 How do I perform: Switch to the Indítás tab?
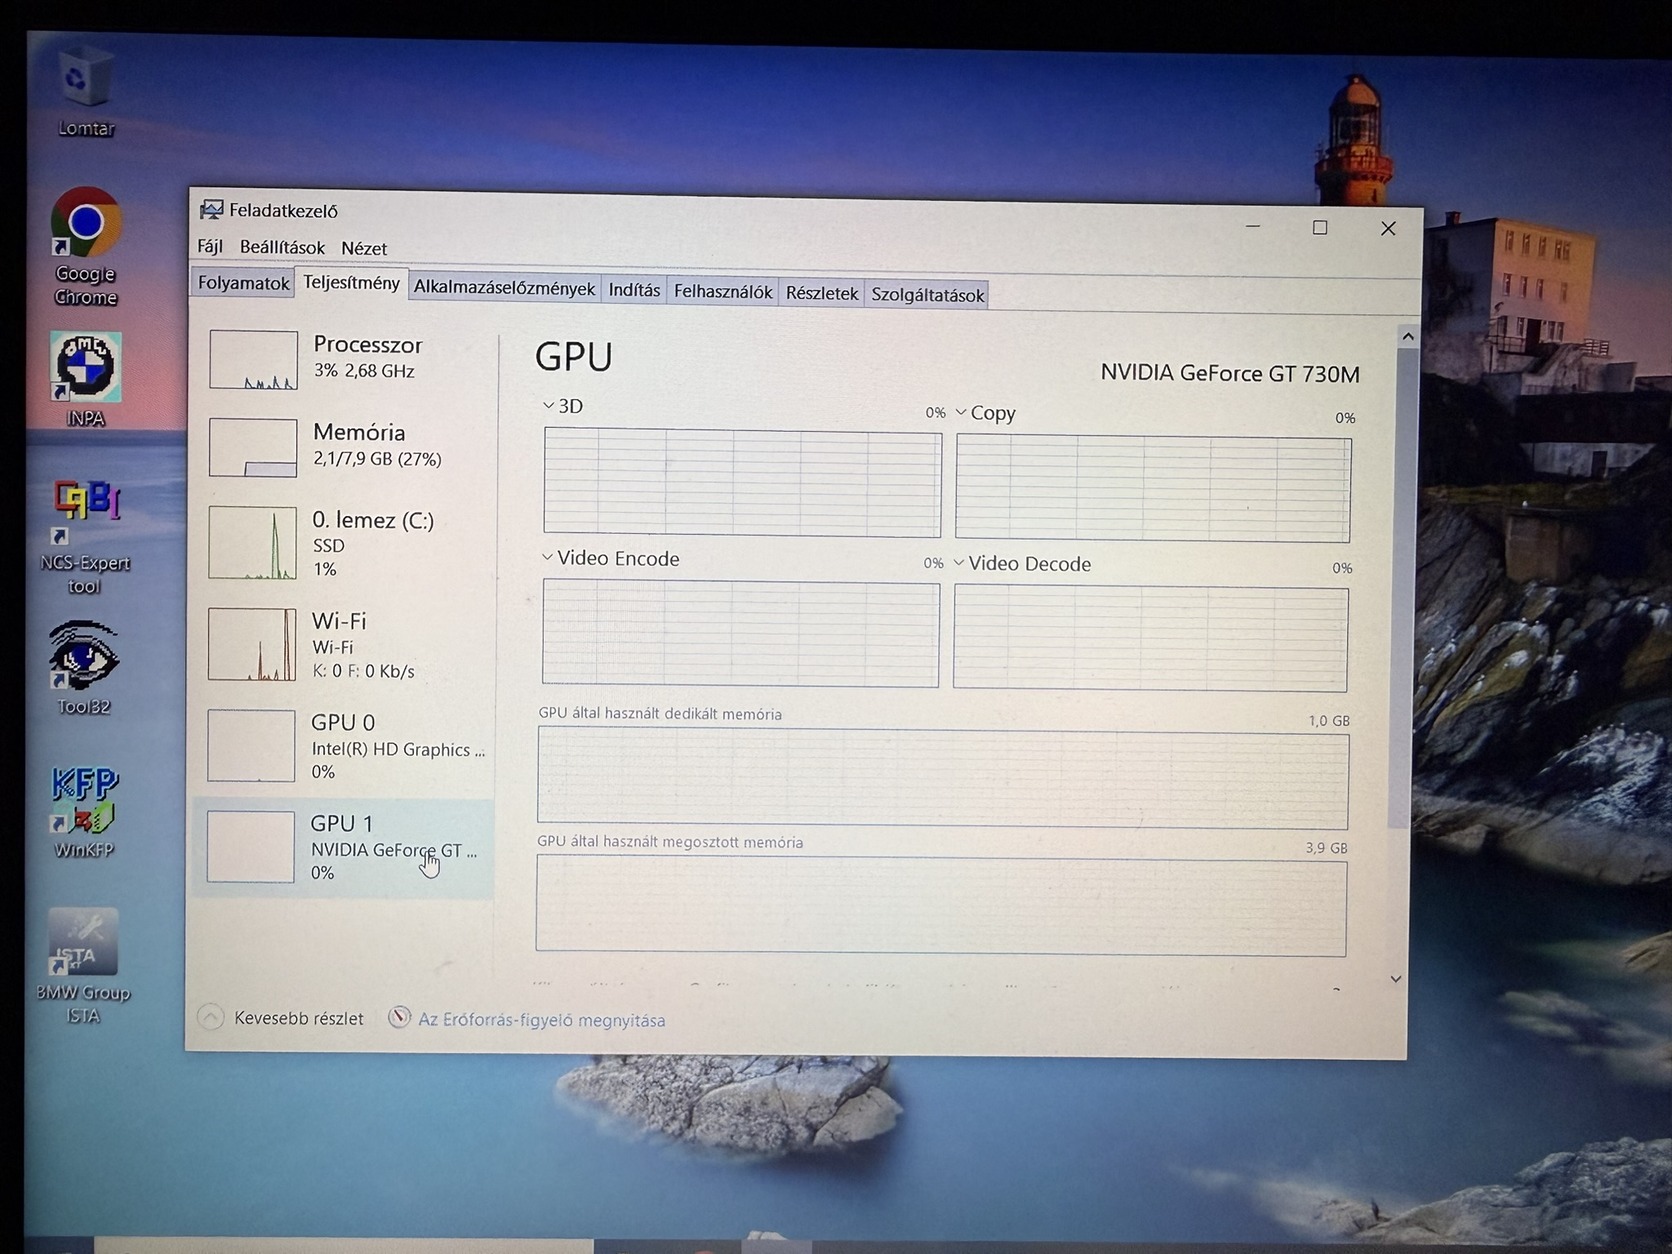click(634, 290)
